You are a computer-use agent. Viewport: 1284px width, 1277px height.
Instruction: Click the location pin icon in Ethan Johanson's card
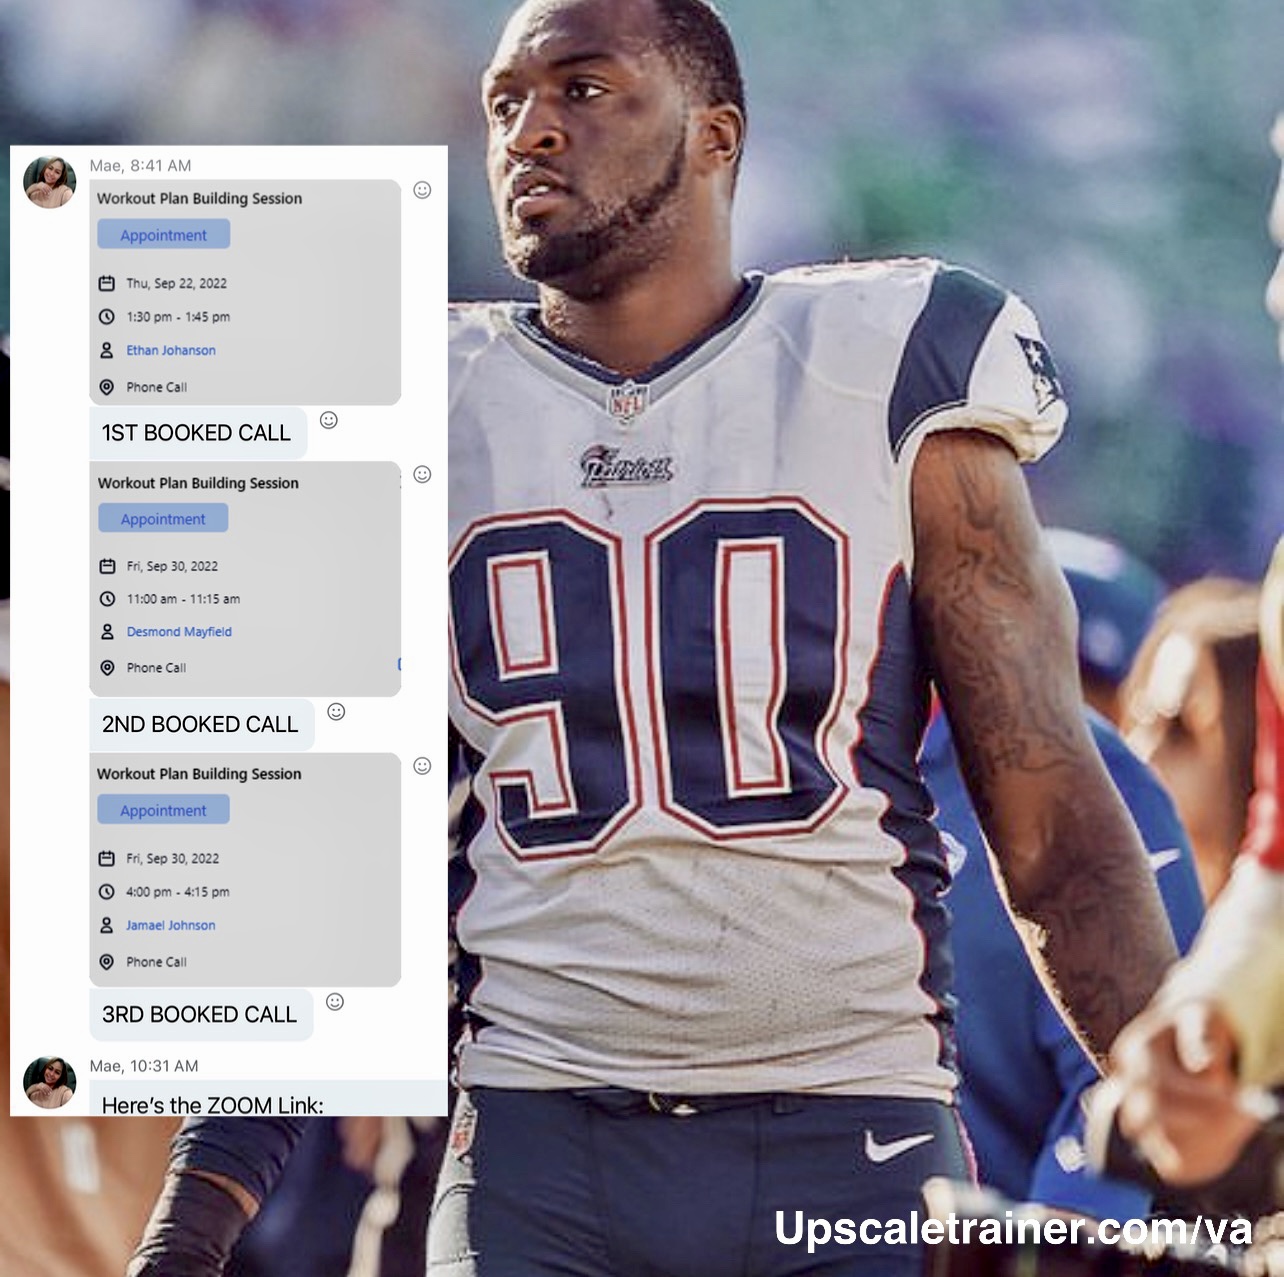[x=107, y=387]
